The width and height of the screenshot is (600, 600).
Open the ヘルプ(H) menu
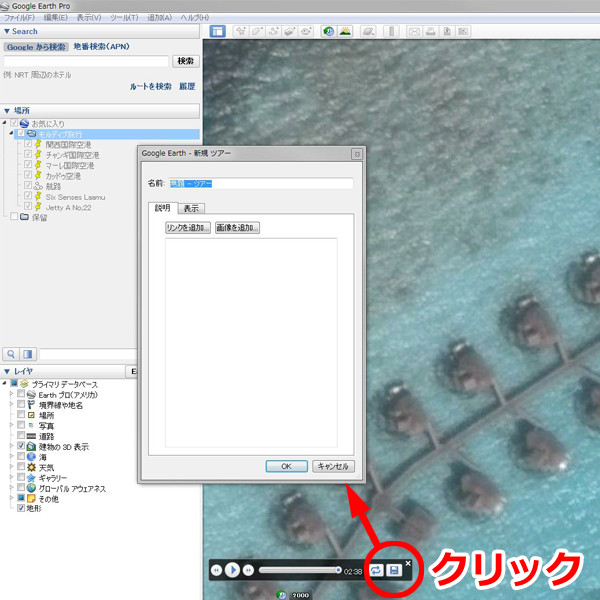coord(194,18)
